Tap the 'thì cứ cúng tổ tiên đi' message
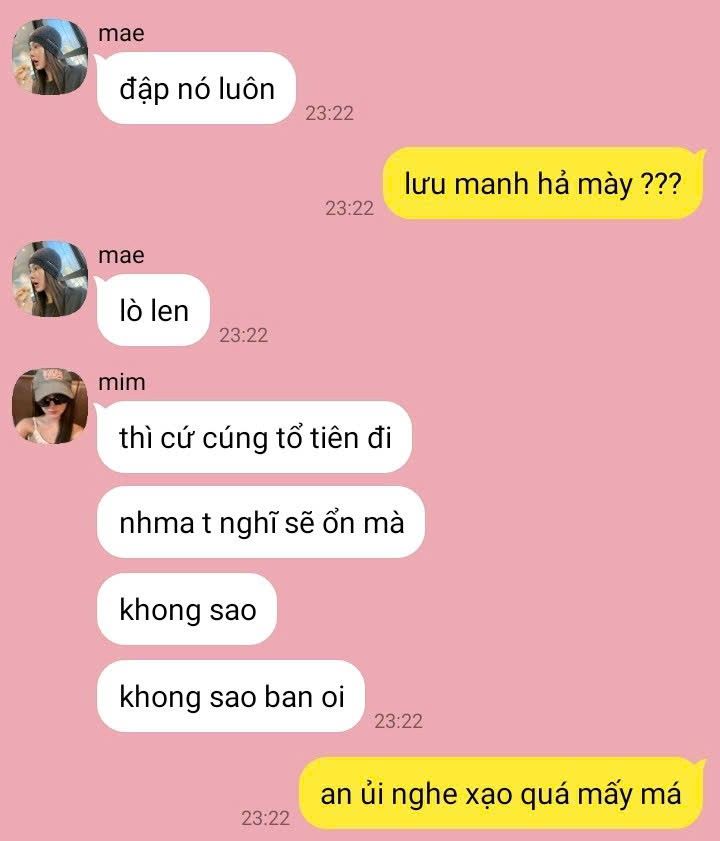Screen dimensions: 720x841 (254, 437)
